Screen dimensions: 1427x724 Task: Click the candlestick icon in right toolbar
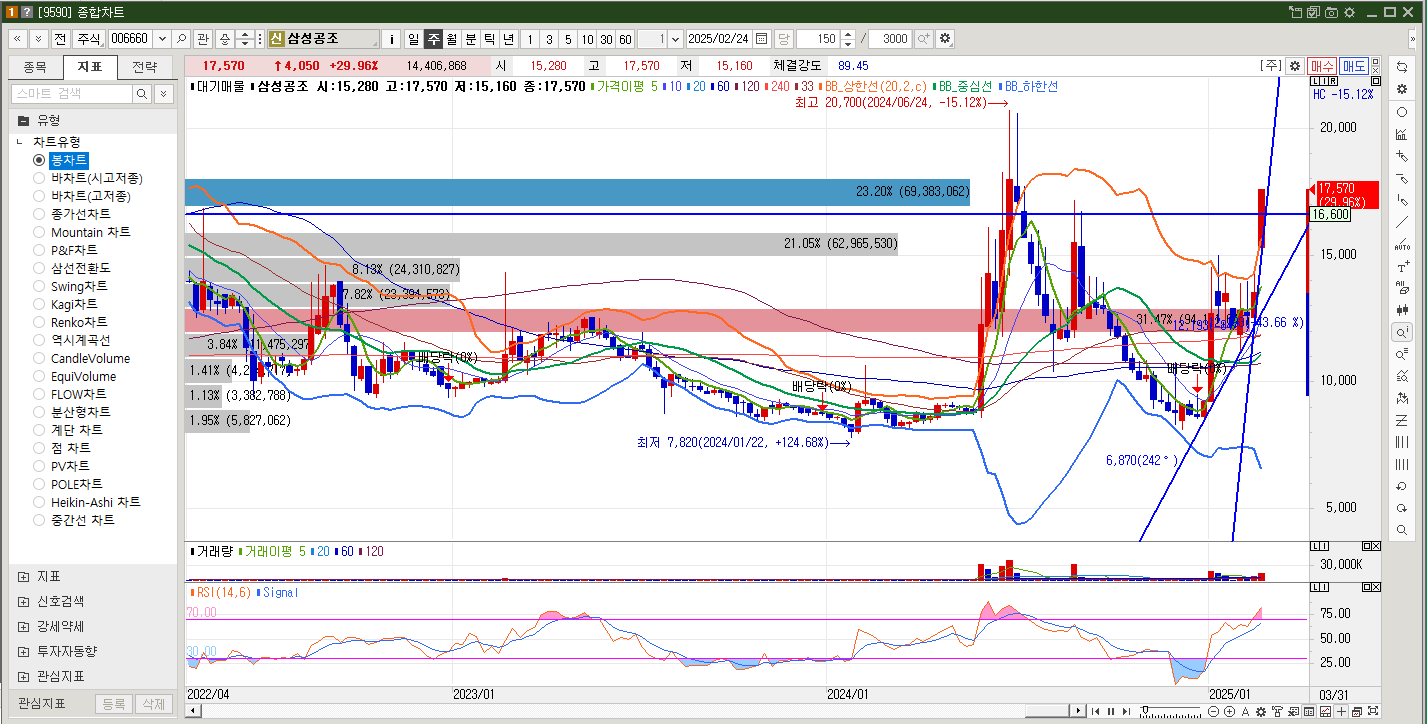pyautogui.click(x=1402, y=310)
